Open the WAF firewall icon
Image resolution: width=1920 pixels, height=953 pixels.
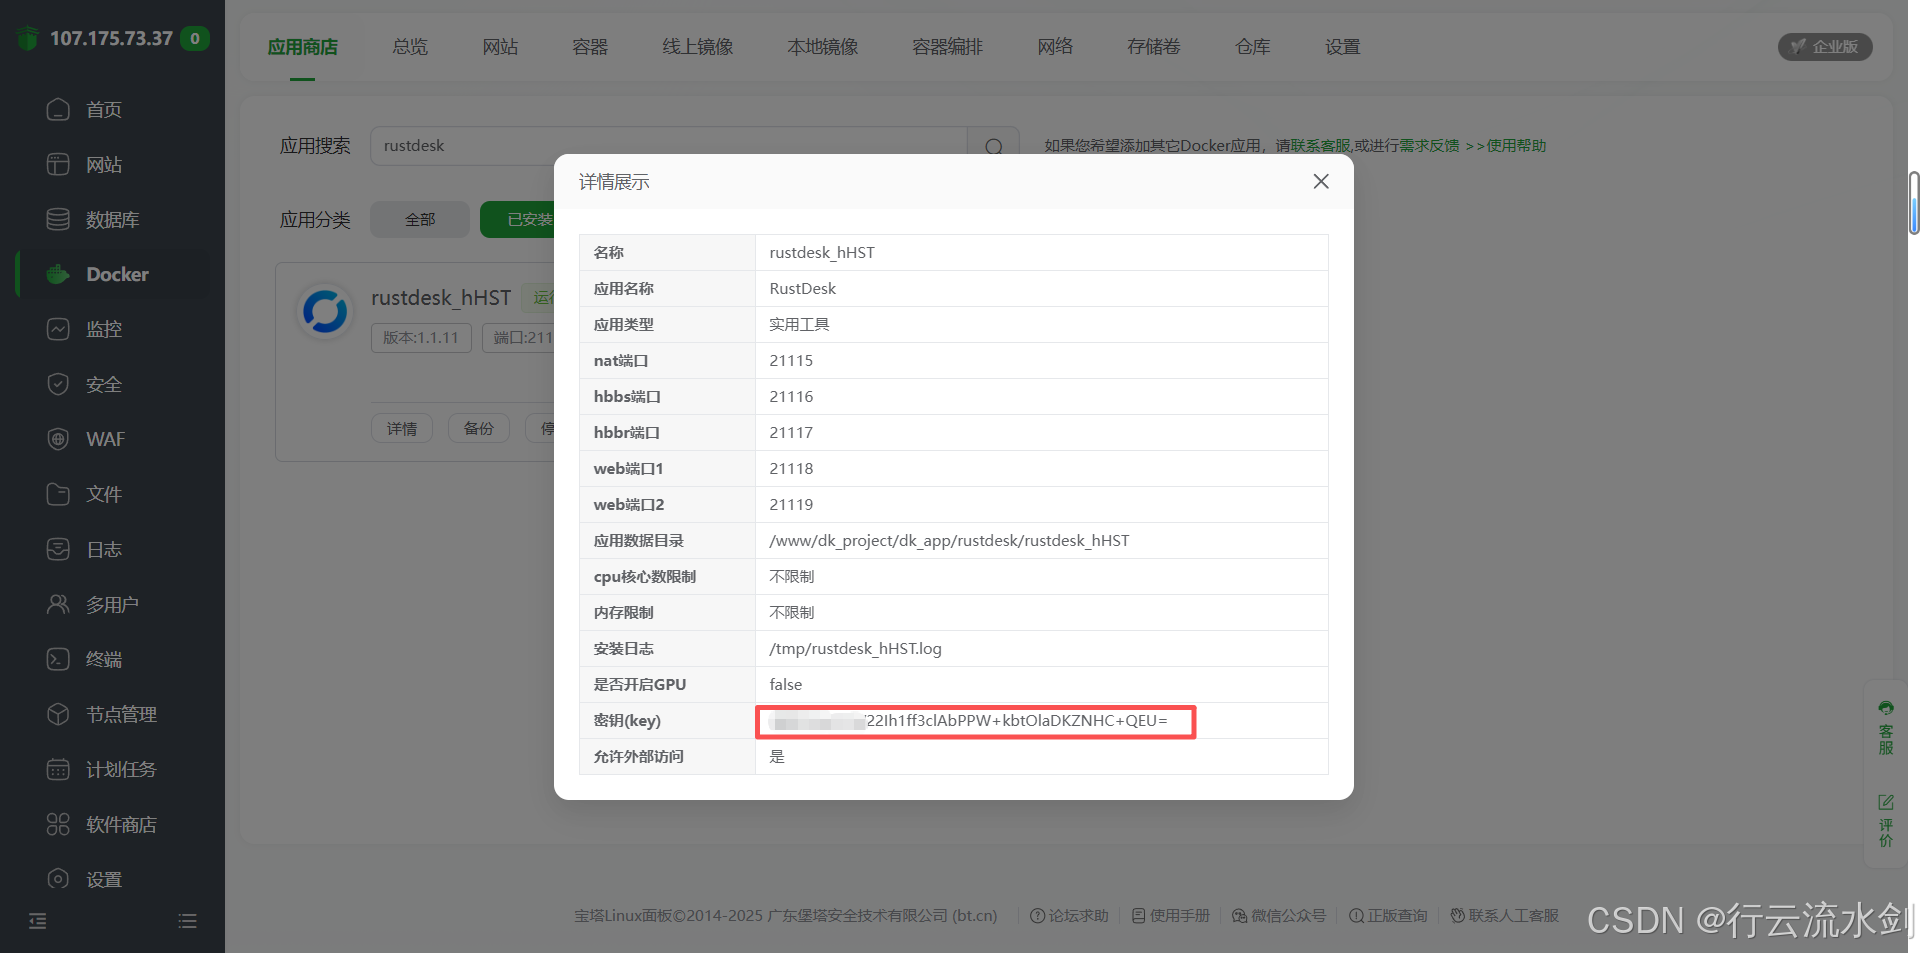[58, 439]
